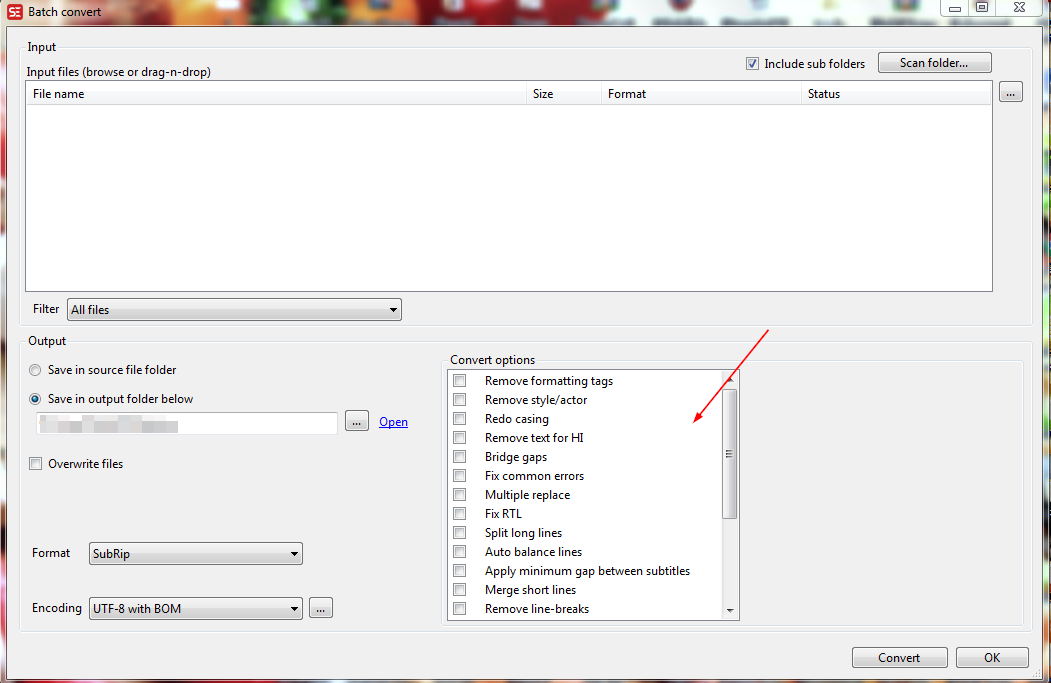Enable Include sub folders
The image size is (1051, 683).
[751, 63]
